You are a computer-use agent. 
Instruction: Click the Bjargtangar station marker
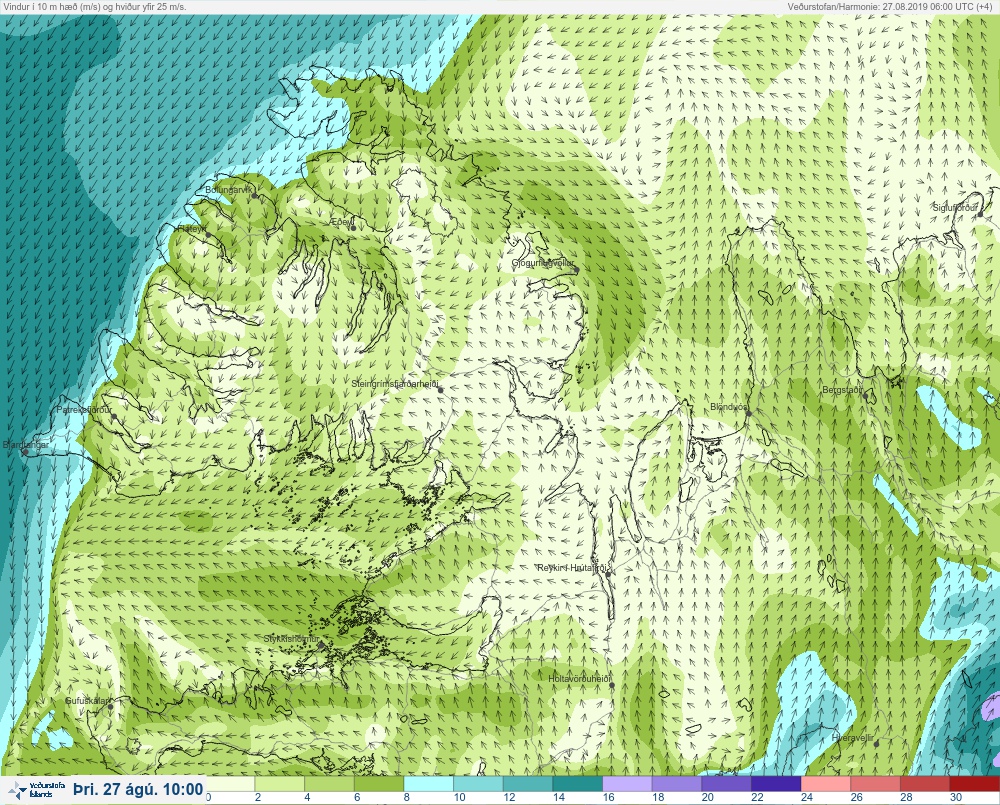click(x=26, y=452)
